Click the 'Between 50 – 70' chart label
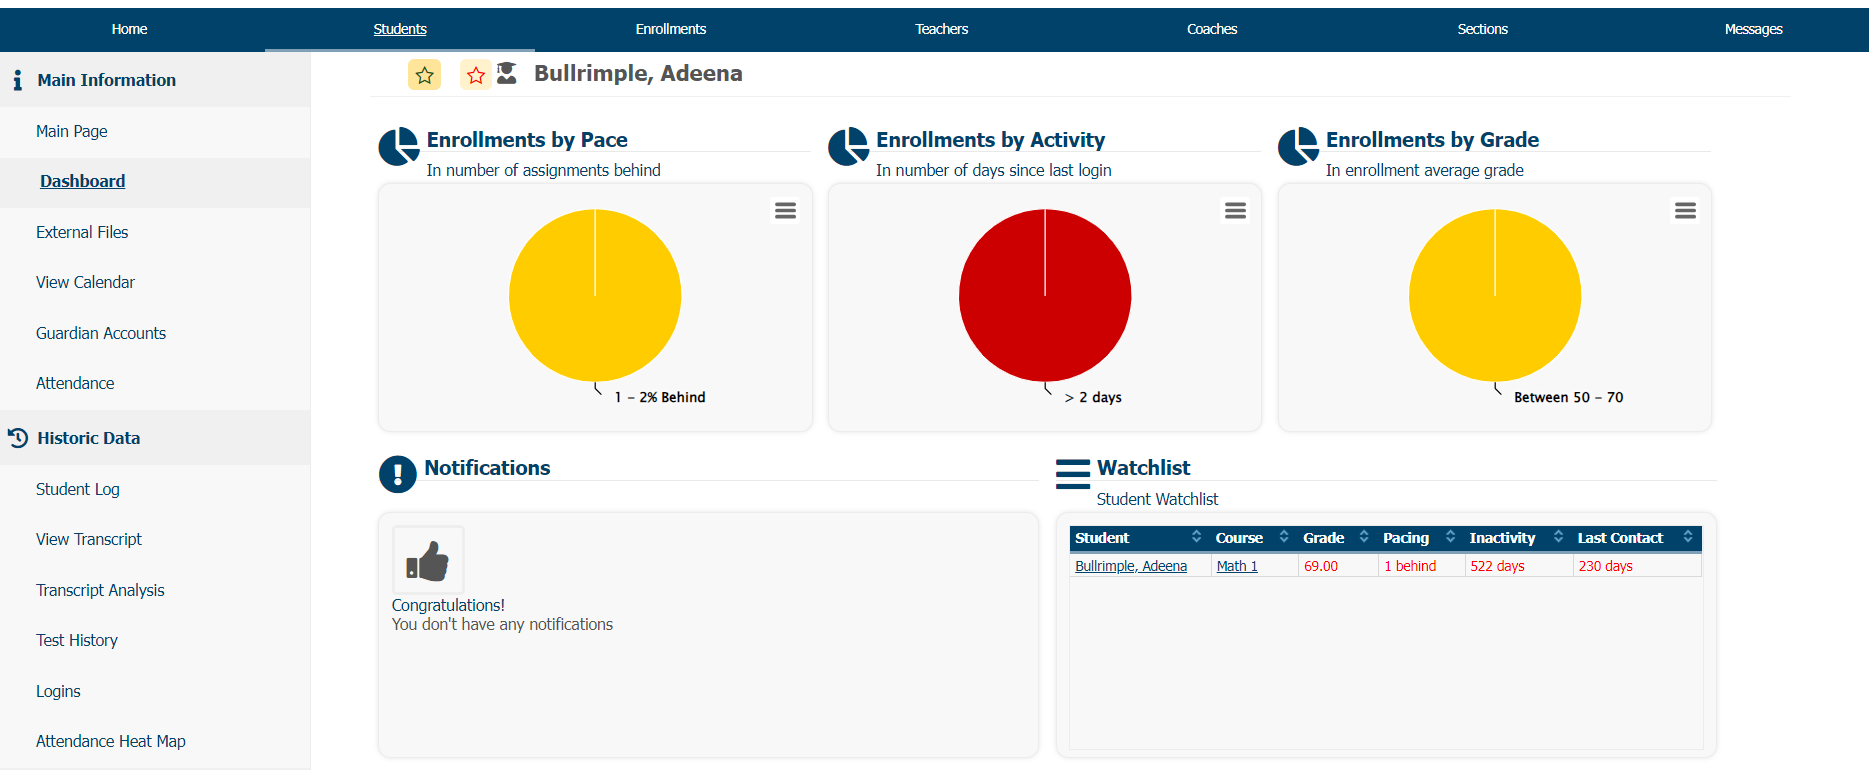1869x770 pixels. click(1568, 397)
